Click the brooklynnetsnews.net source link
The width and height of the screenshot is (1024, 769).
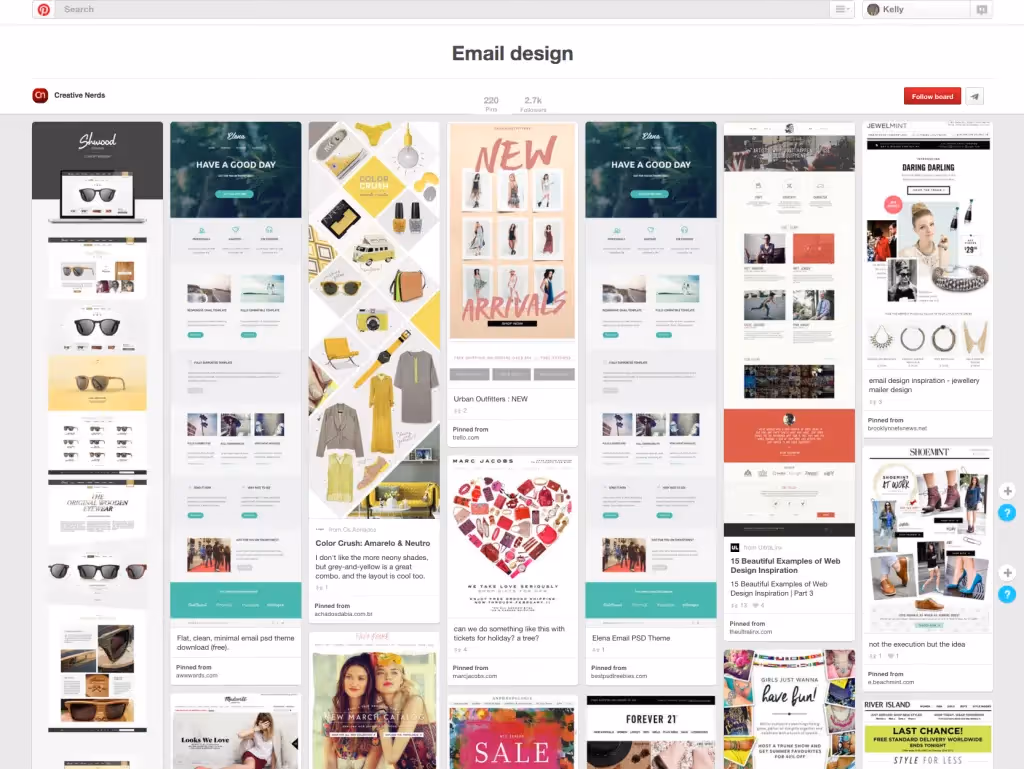[x=897, y=428]
